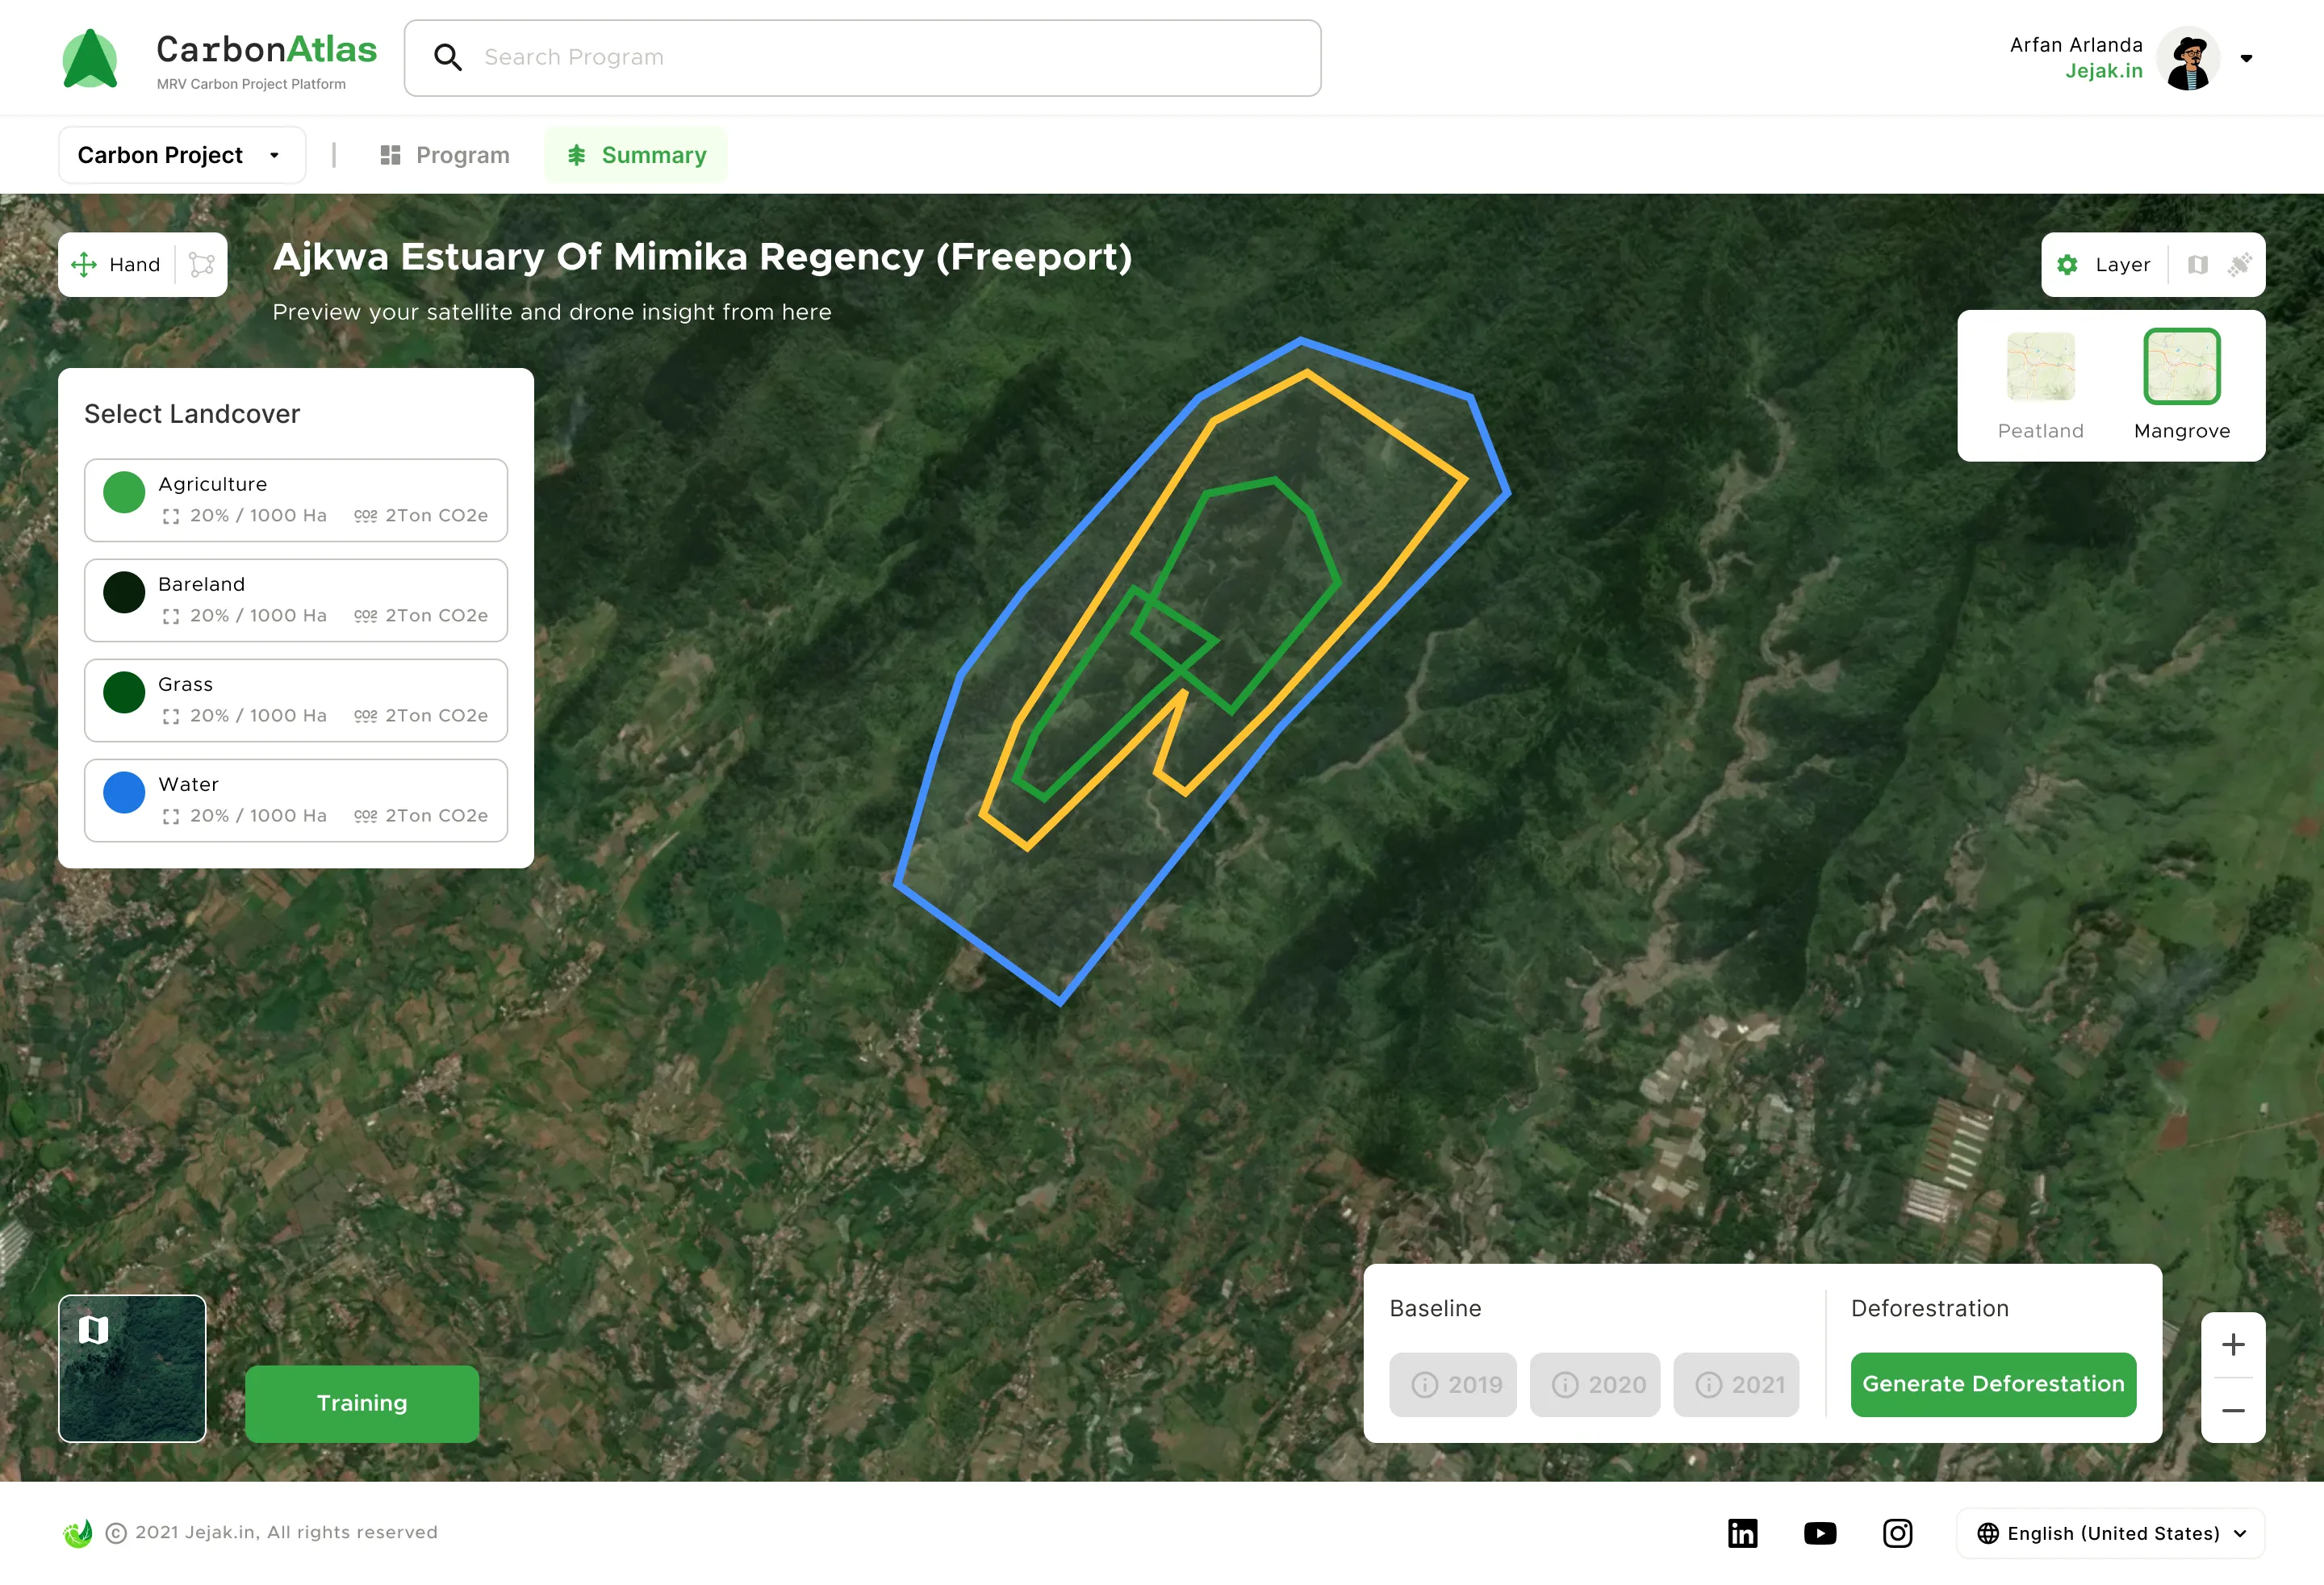
Task: Select the 2019 baseline year
Action: click(x=1453, y=1385)
